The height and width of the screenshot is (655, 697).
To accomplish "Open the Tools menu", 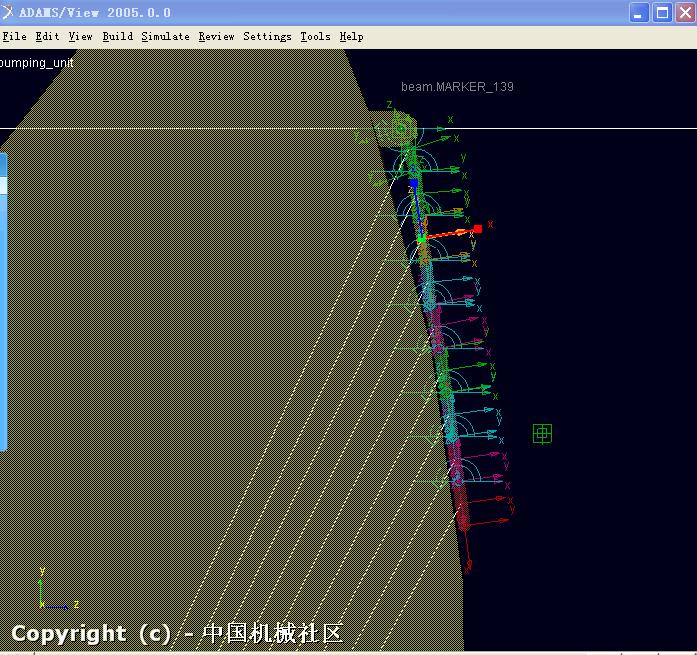I will point(315,36).
